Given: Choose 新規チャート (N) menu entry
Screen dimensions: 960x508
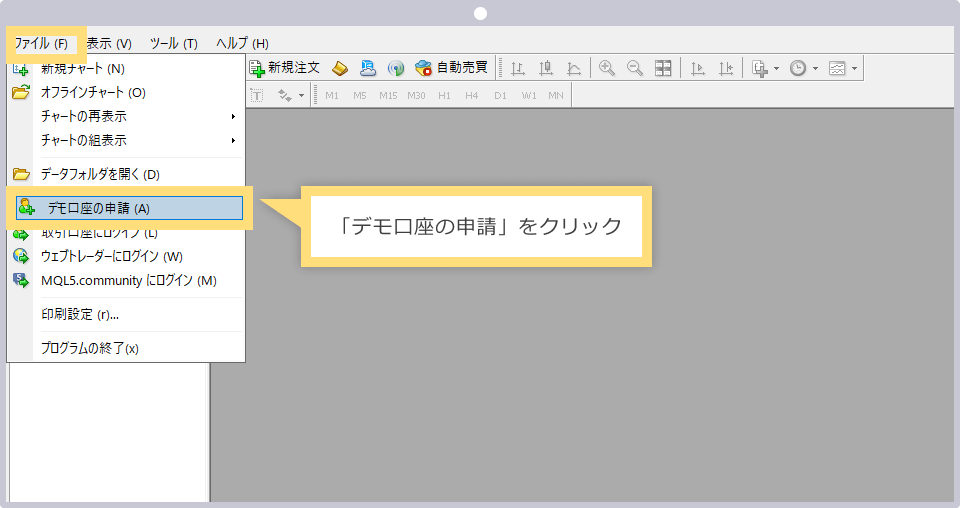Looking at the screenshot, I should tap(126, 69).
